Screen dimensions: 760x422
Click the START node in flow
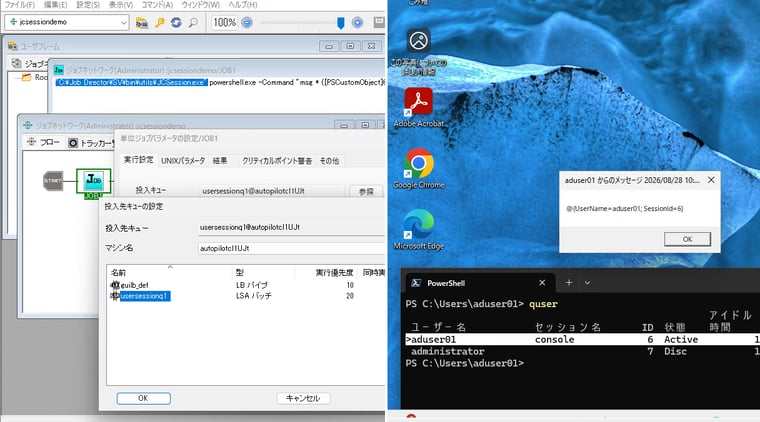[53, 181]
